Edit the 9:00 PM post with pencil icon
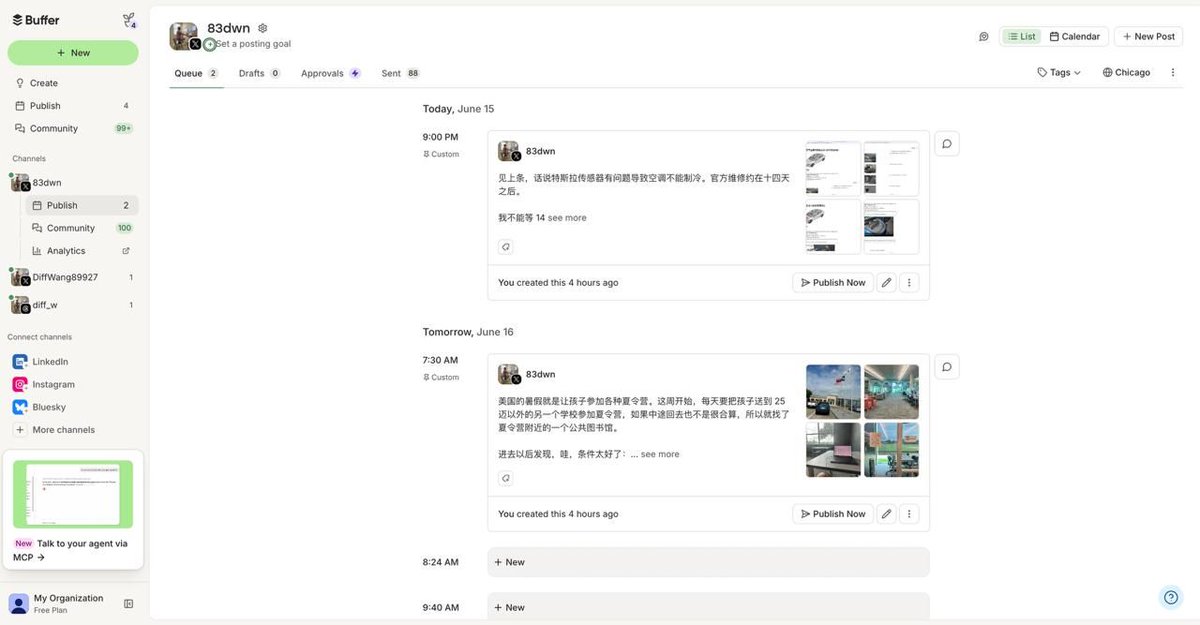 pyautogui.click(x=886, y=283)
